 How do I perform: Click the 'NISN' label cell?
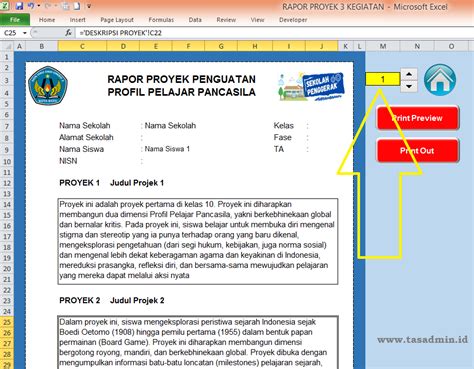pyautogui.click(x=68, y=161)
